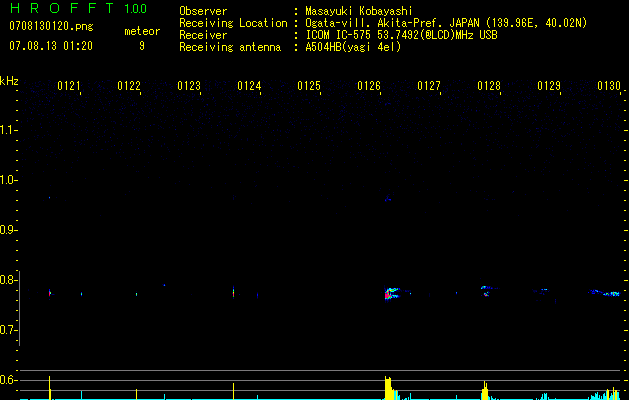Click the 0.6 kHz frequency axis label
Screen dimensions: 629x400
8,380
